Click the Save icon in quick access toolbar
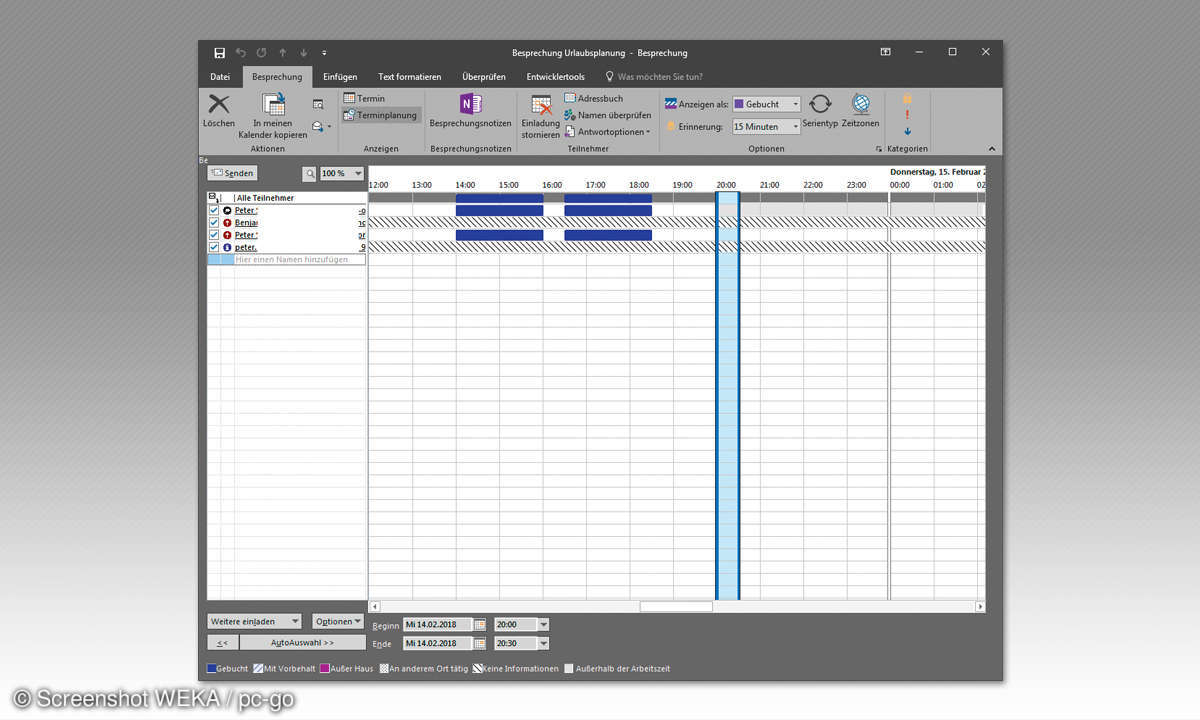This screenshot has width=1200, height=720. coord(220,53)
